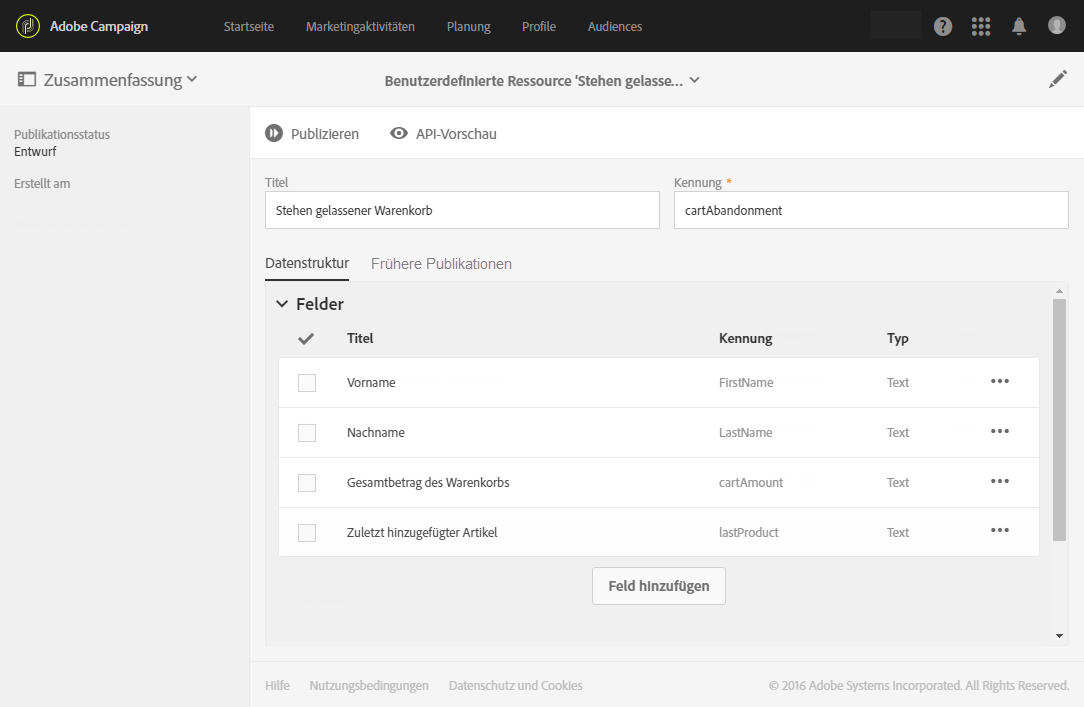Check the Gesamtbetrag des Warenkorbs checkbox
The image size is (1084, 707).
tap(307, 483)
